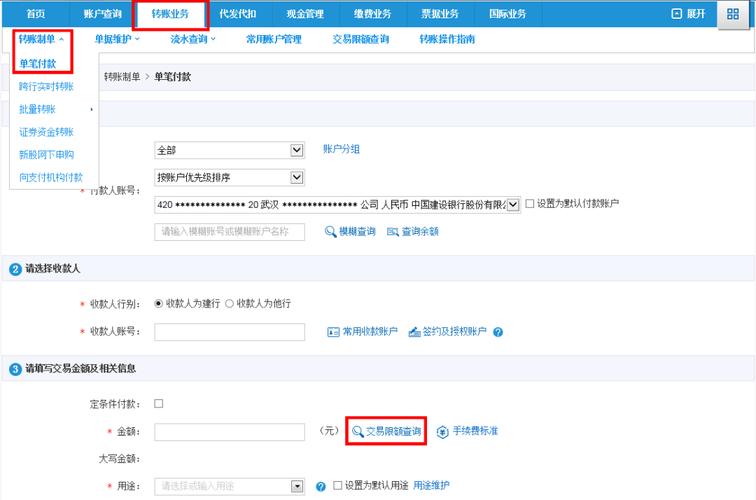756x500 pixels.
Task: Open 按账户优先级排序 dropdown
Action: pyautogui.click(x=229, y=177)
